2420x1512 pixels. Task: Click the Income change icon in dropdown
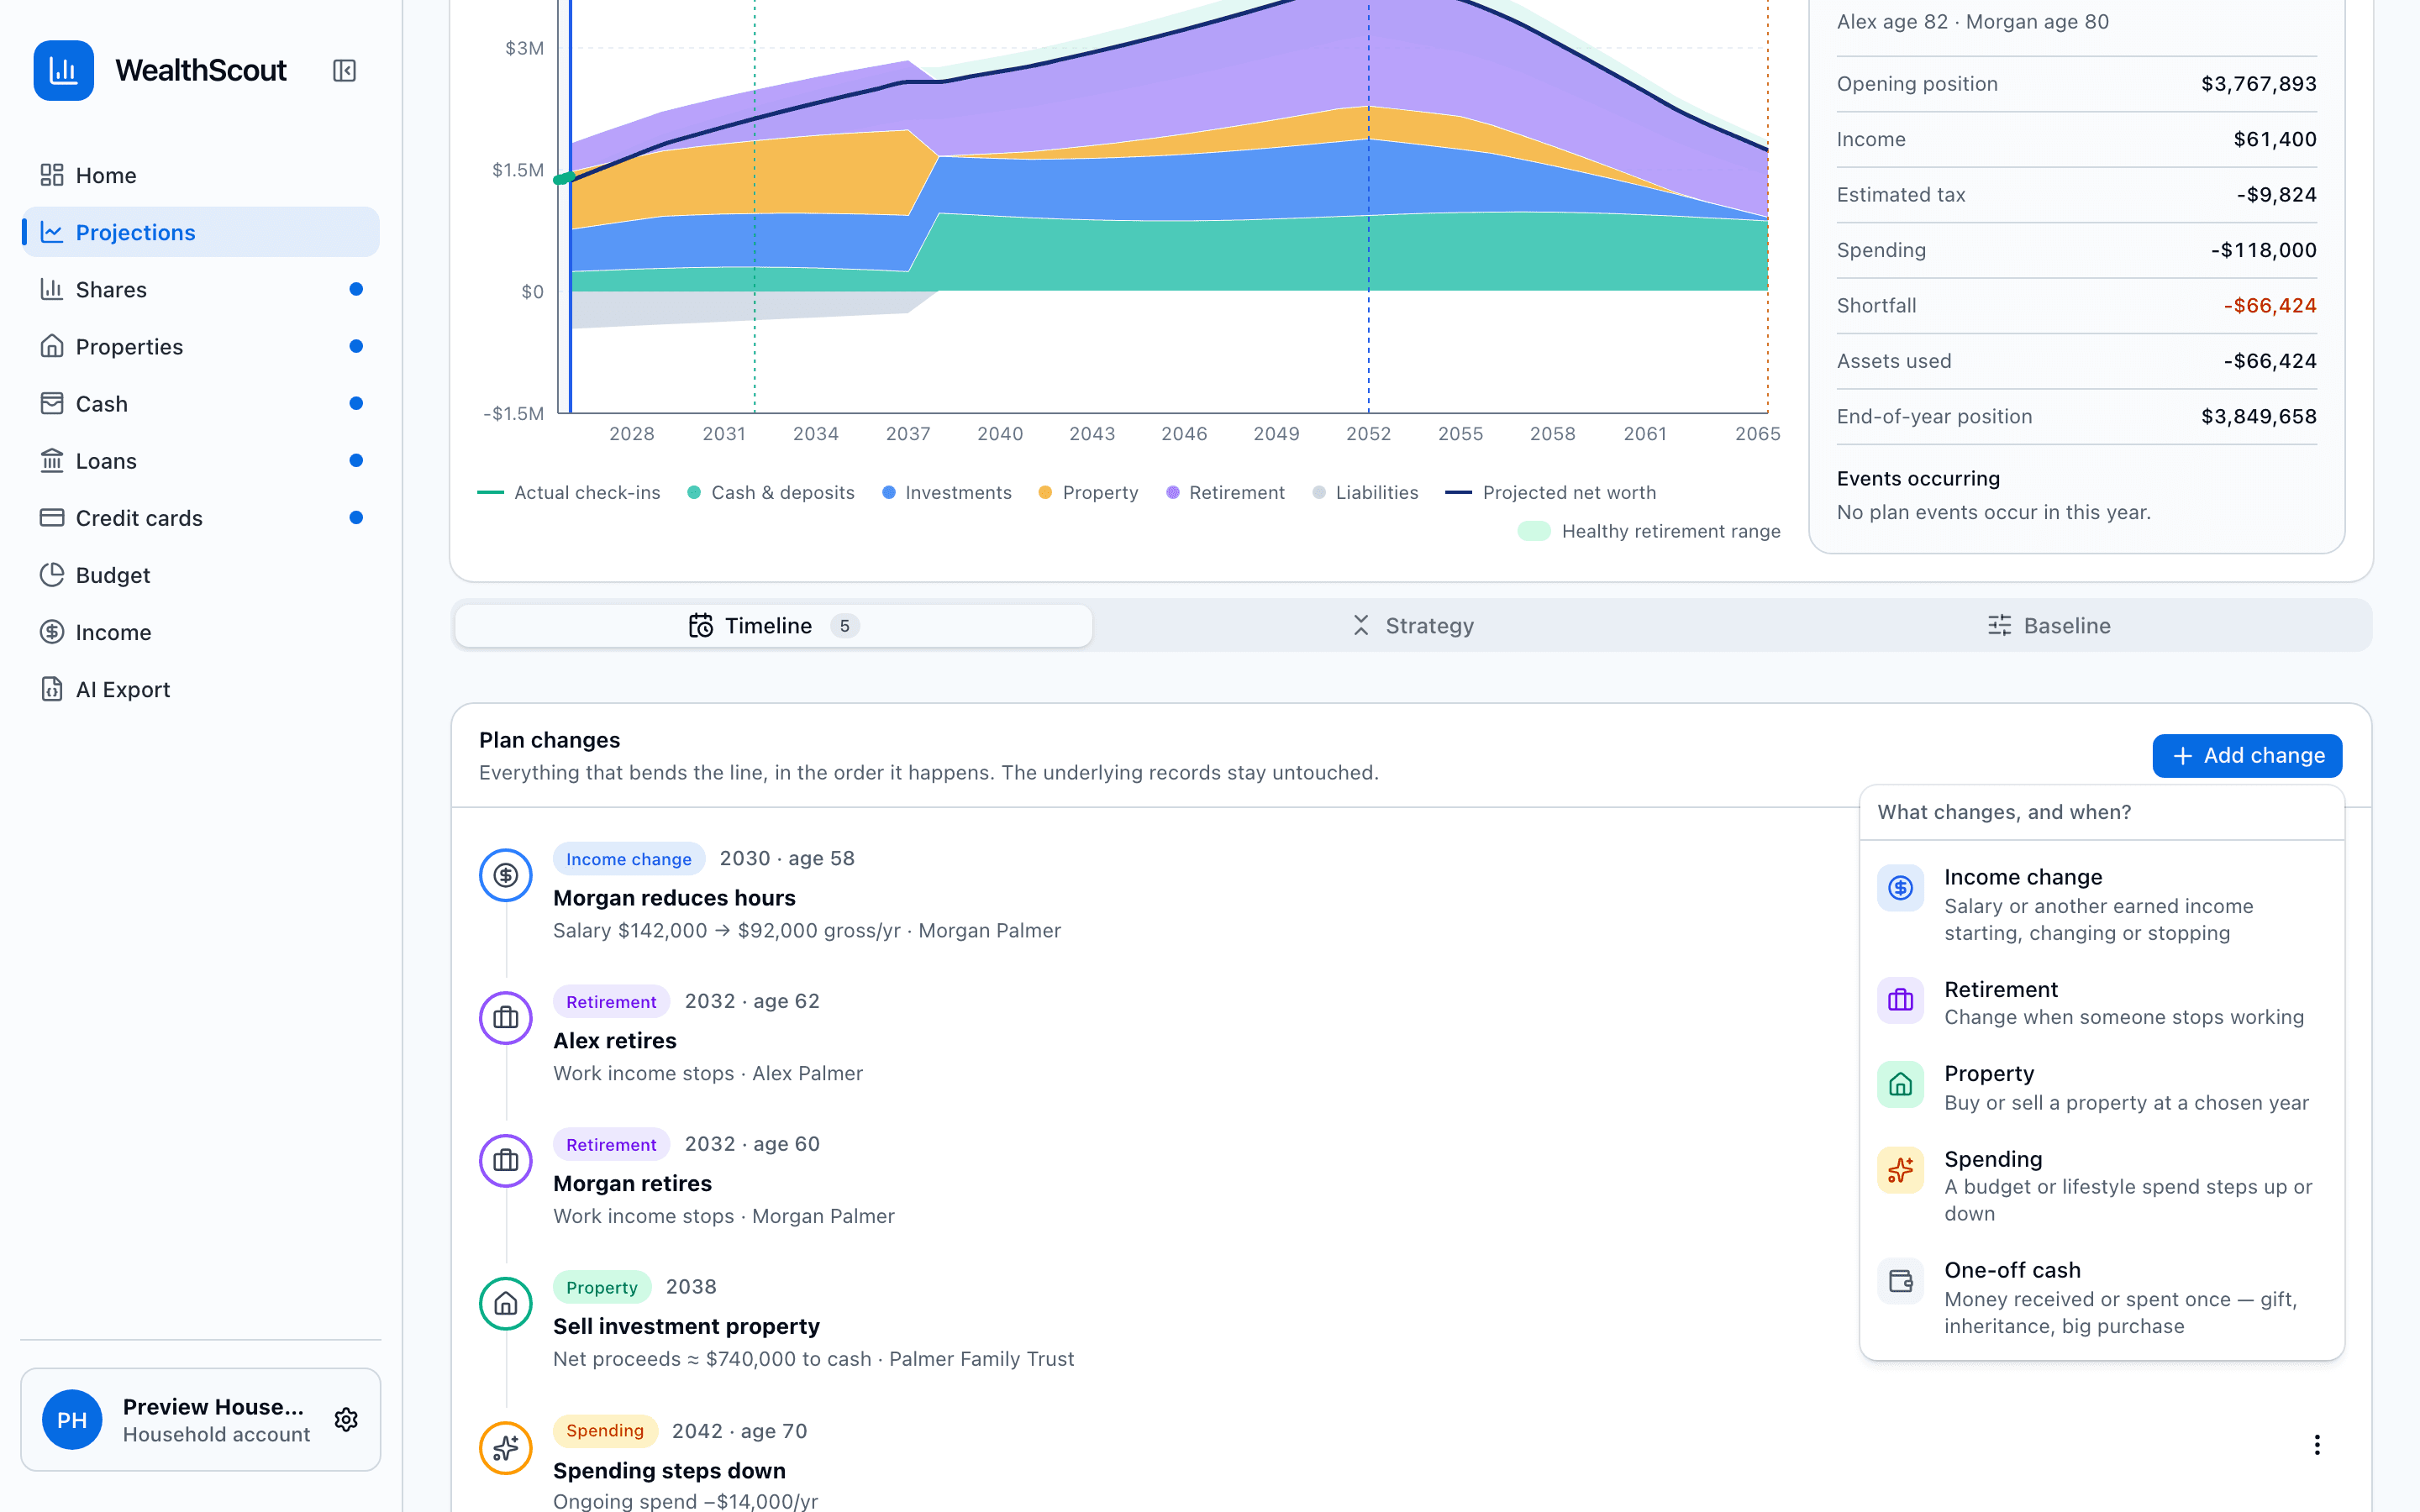point(1900,888)
